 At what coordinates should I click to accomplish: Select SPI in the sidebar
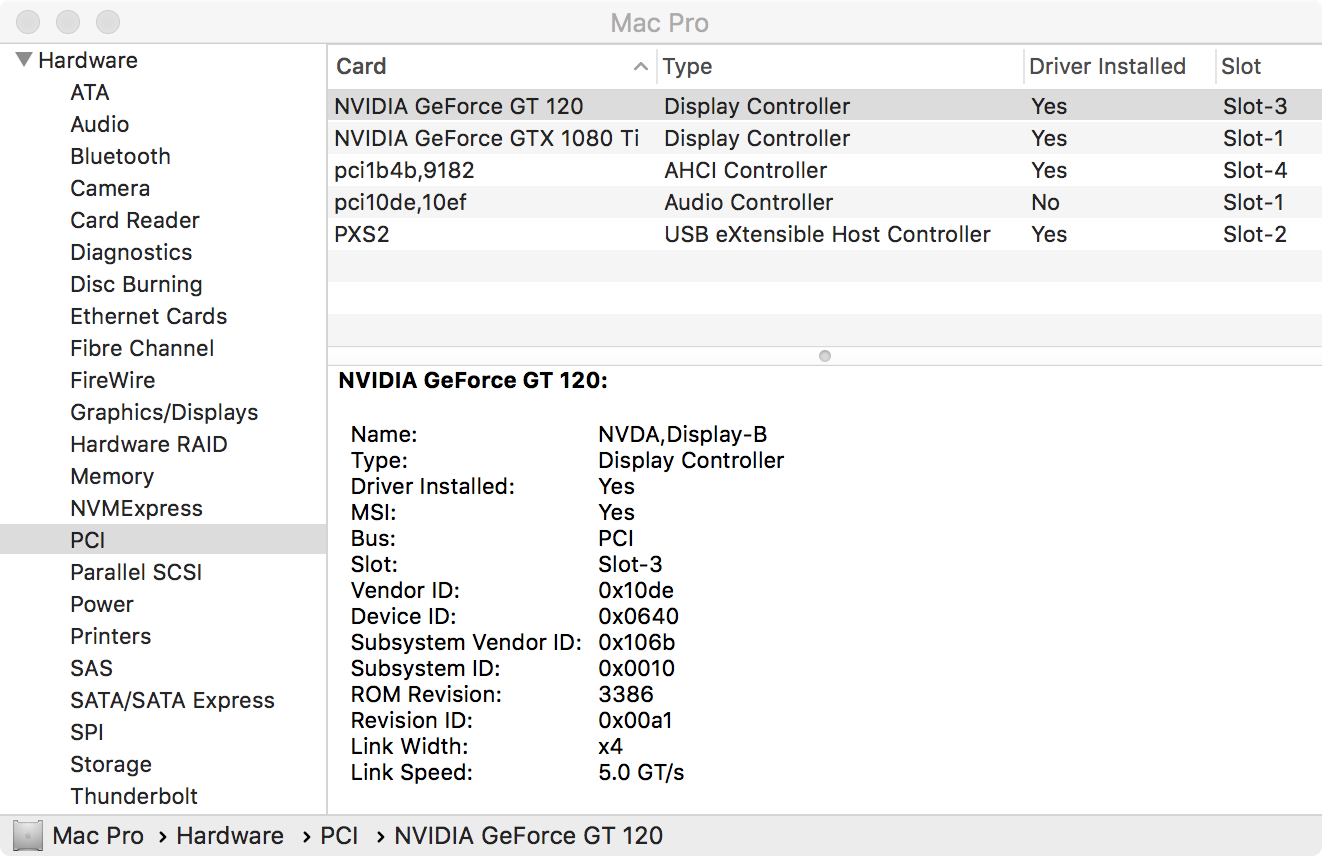[x=87, y=732]
